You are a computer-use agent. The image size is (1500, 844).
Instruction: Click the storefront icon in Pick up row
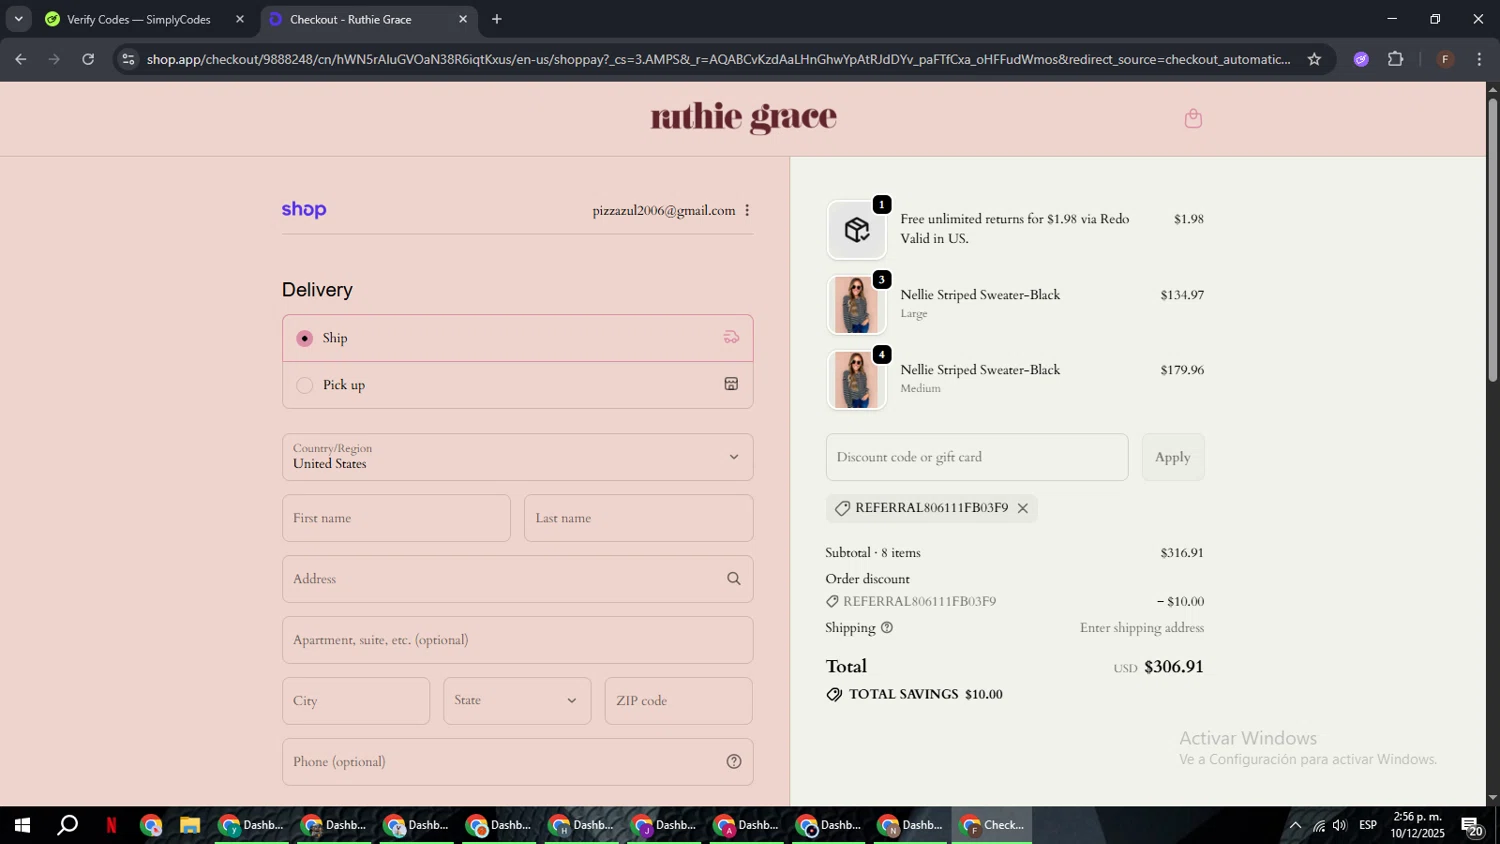point(731,384)
